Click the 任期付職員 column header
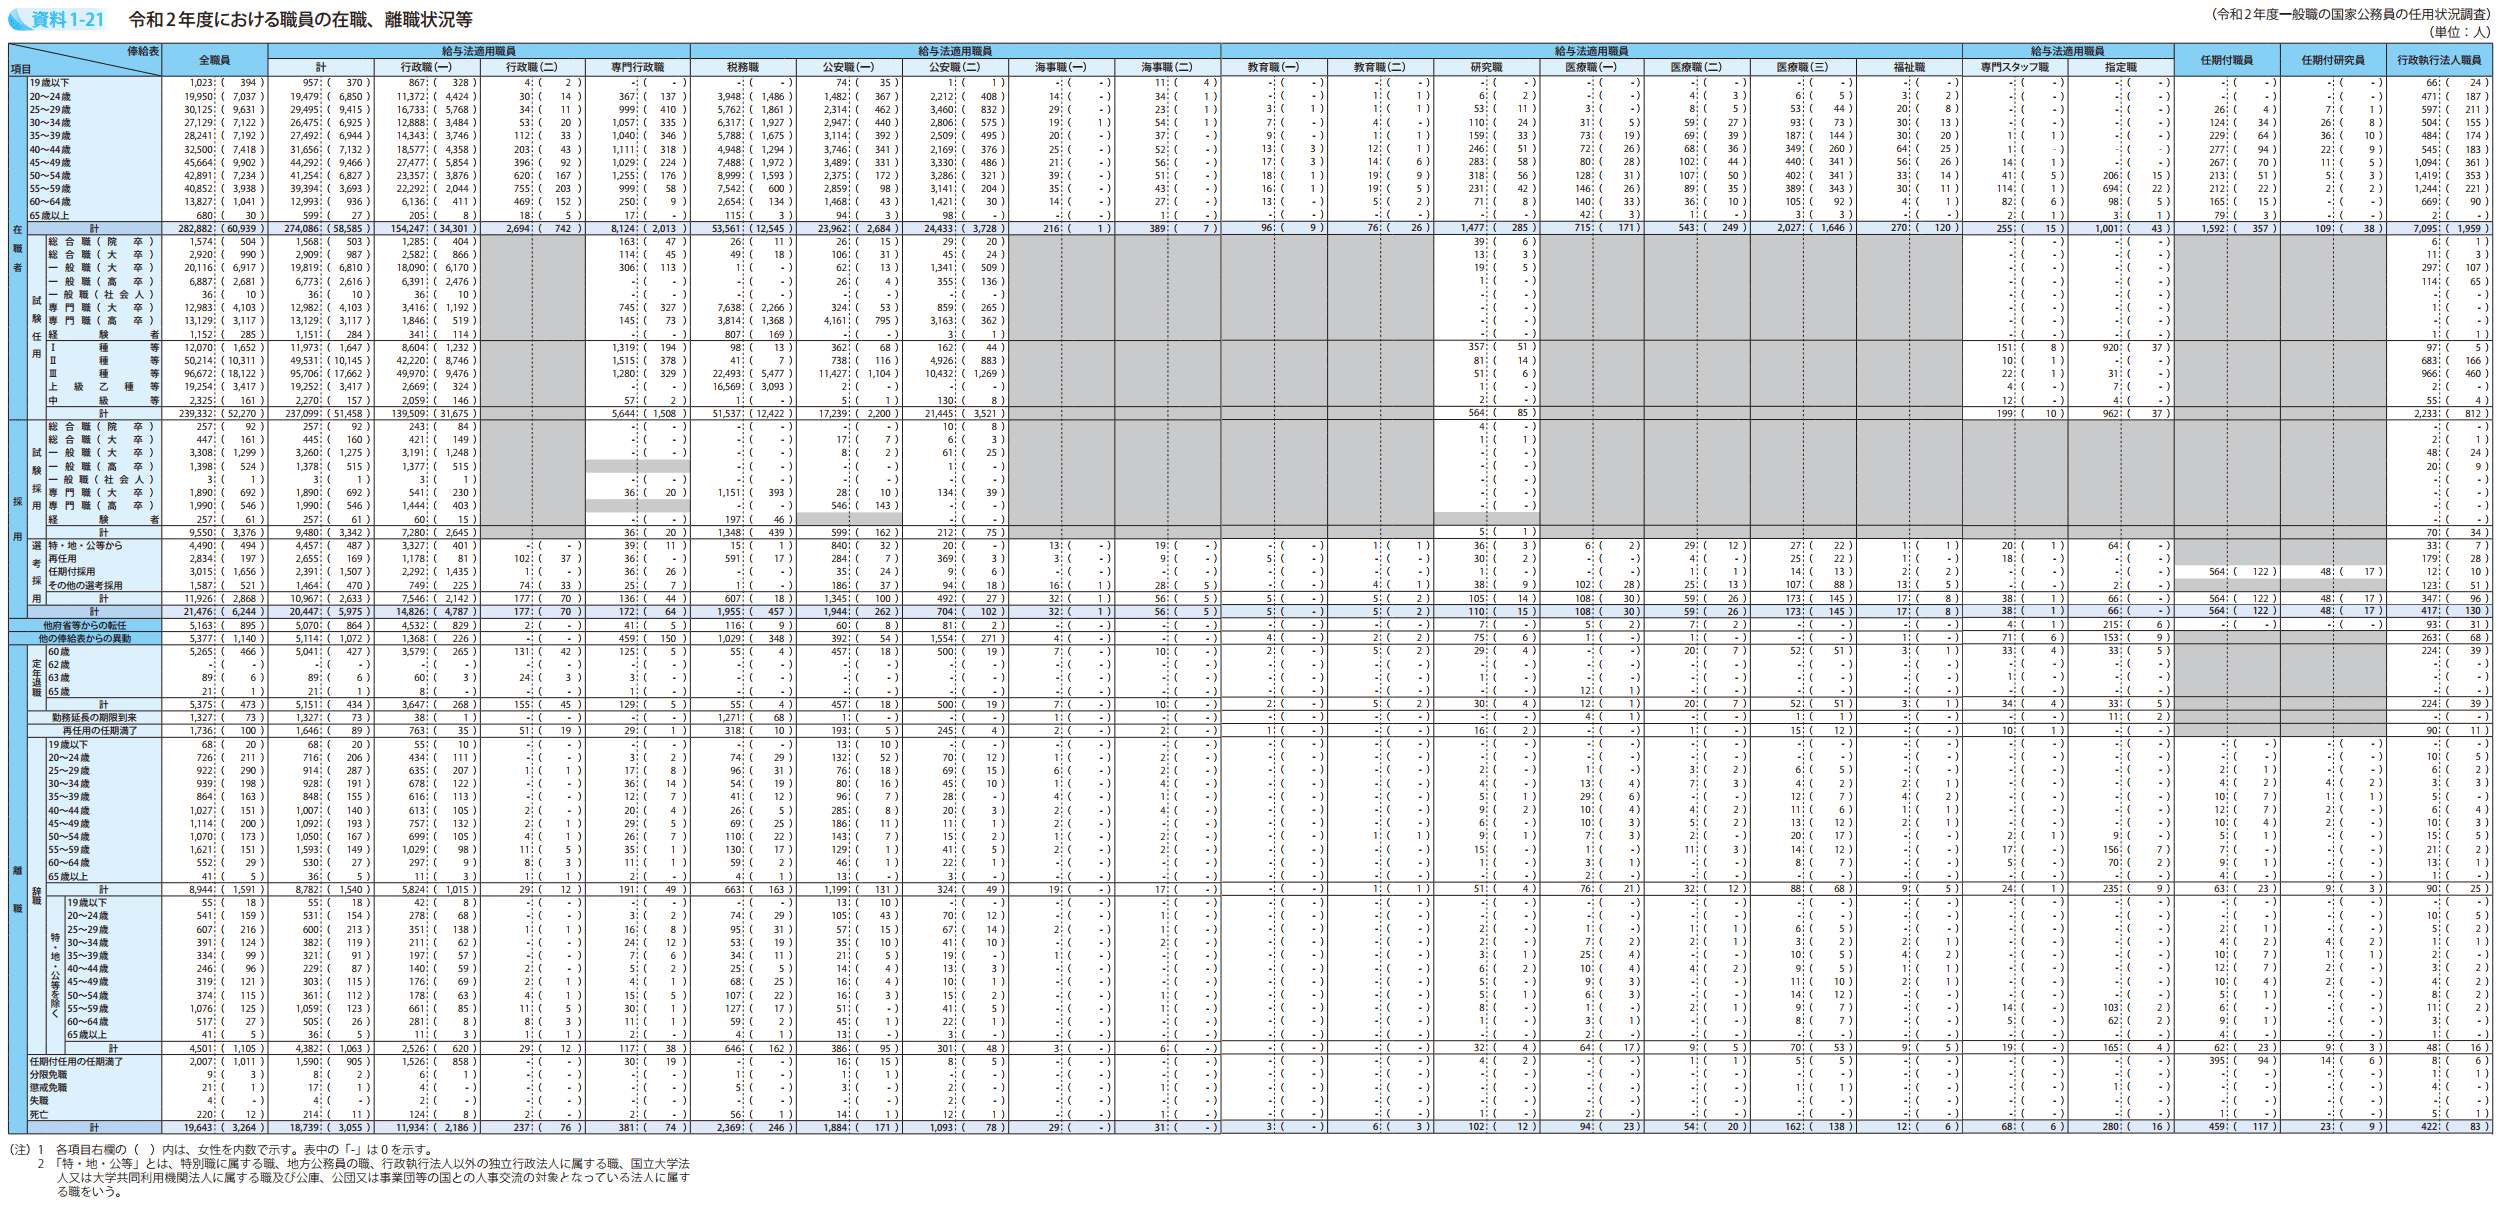 [2226, 60]
